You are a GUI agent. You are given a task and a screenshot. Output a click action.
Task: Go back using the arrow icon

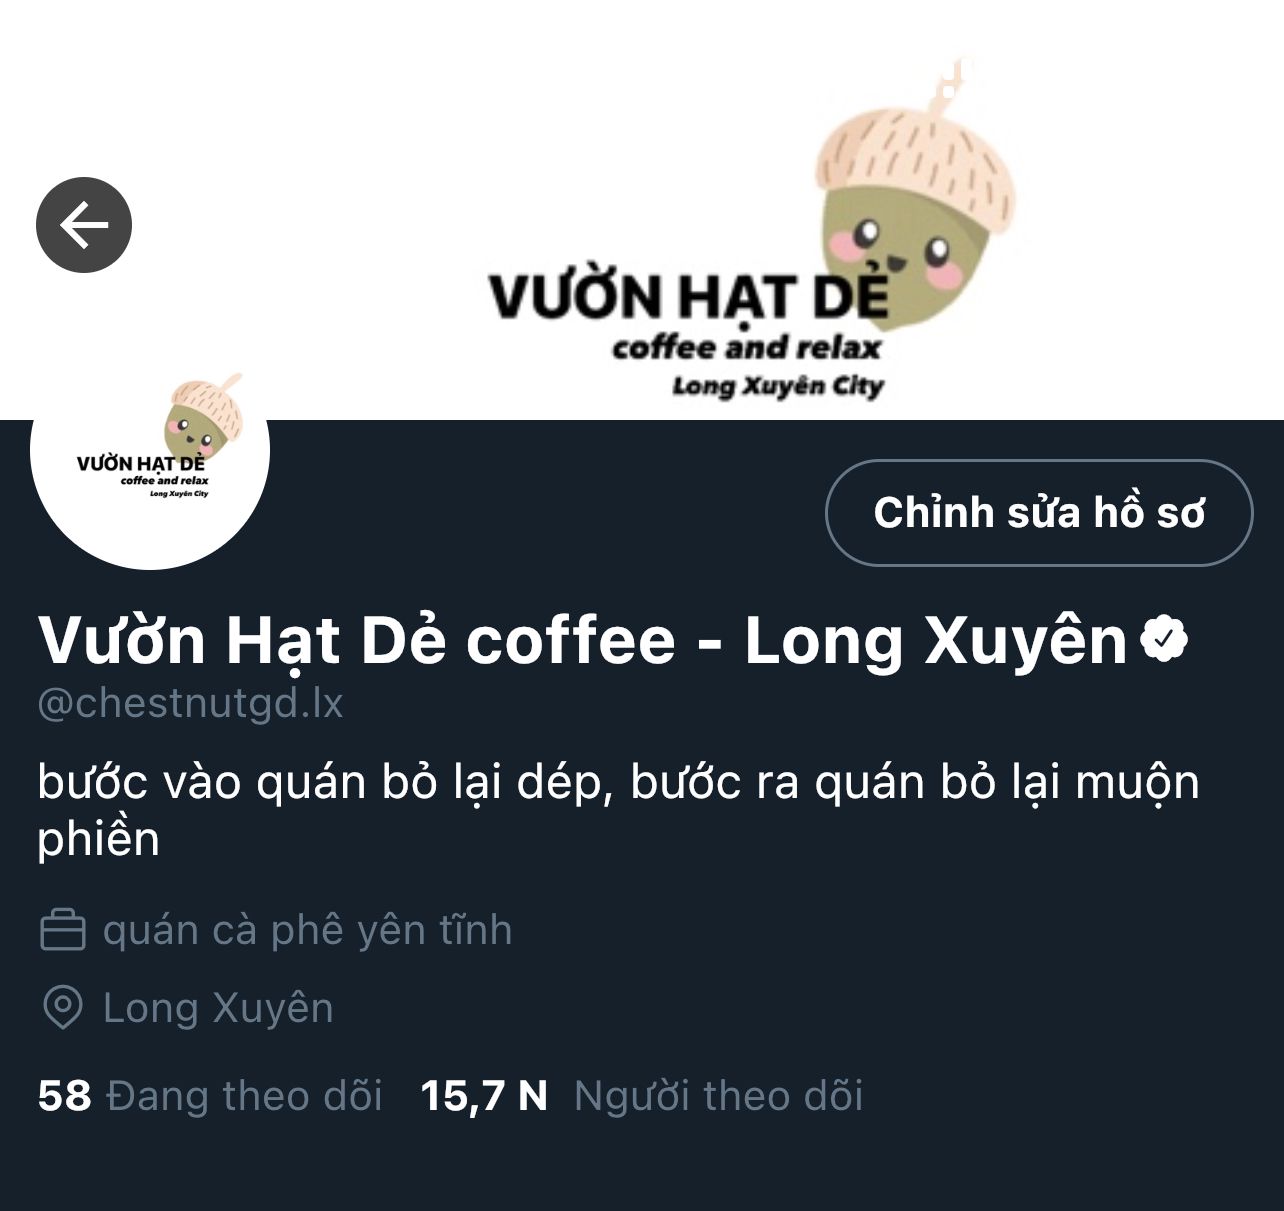[84, 225]
